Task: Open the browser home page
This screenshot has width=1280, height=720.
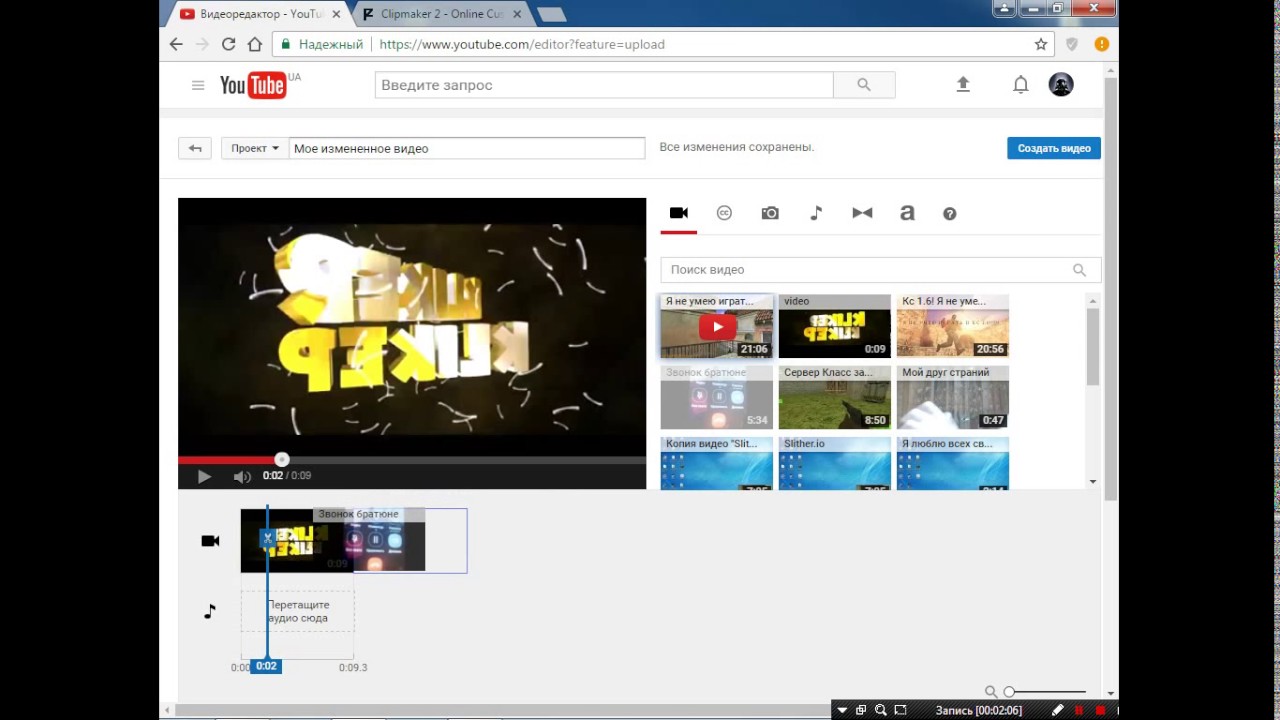Action: click(255, 44)
